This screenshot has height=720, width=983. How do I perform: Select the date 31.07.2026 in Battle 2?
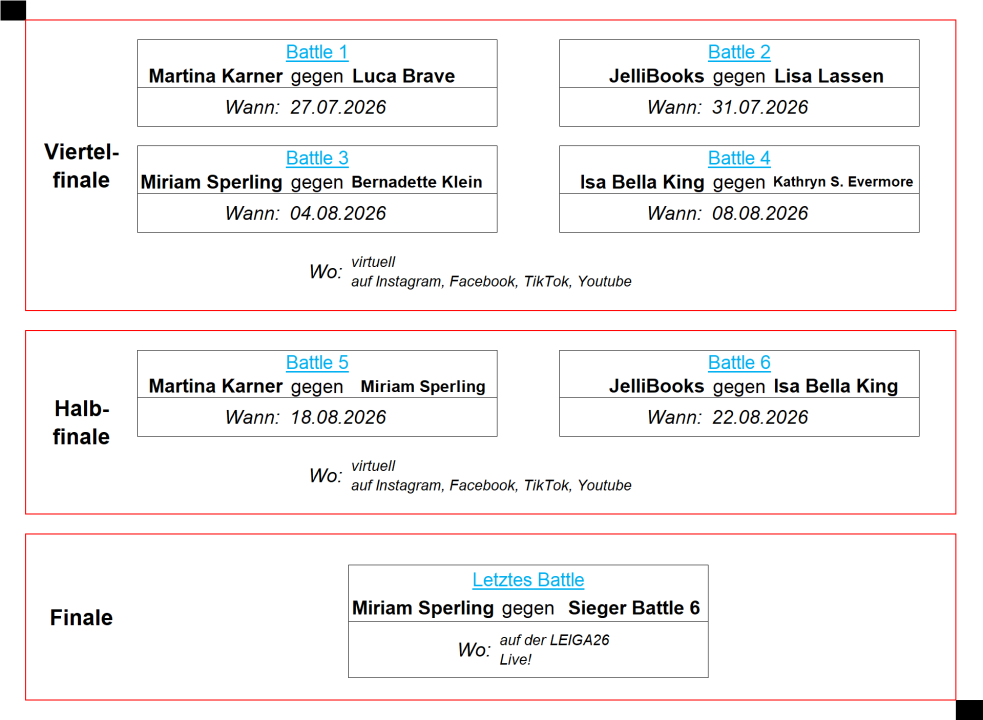pyautogui.click(x=760, y=107)
